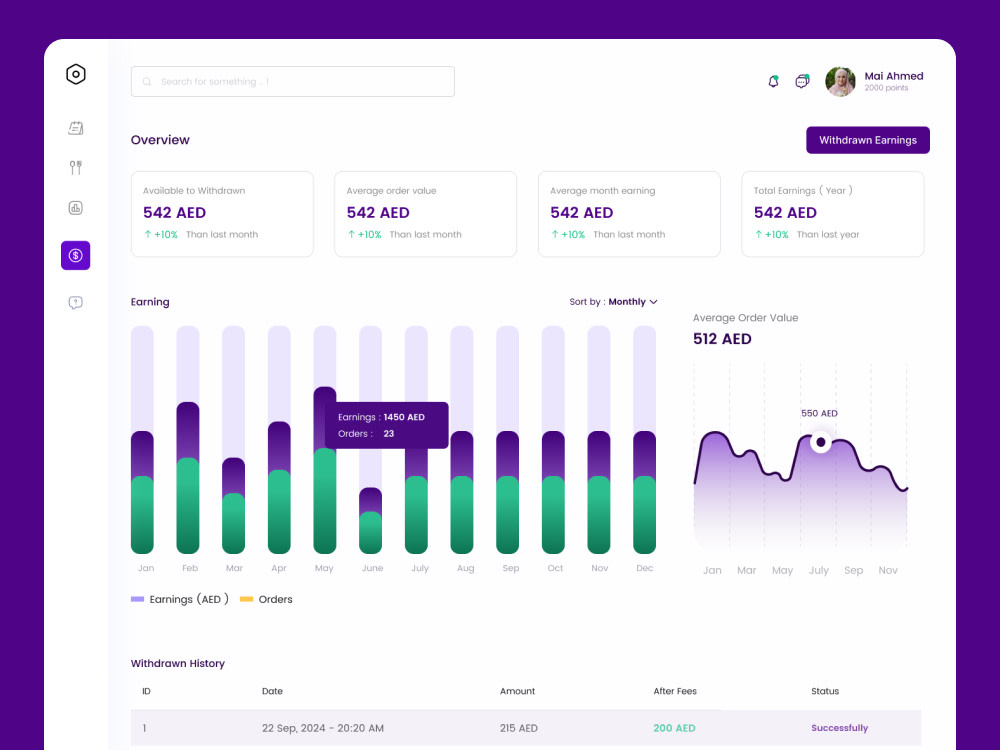Select the Average order value card

click(425, 214)
